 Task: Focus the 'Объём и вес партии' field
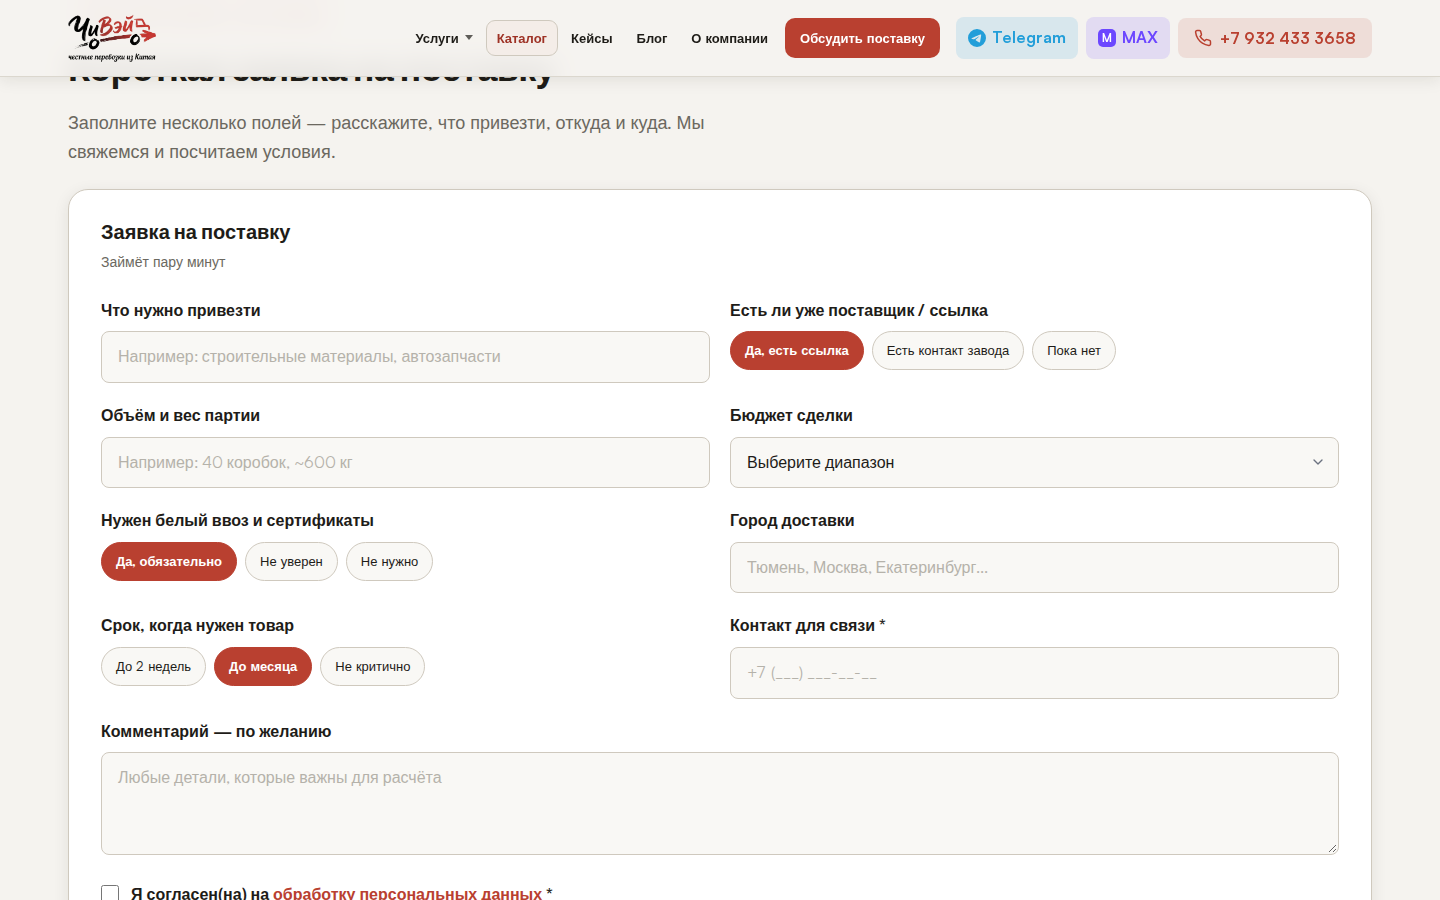click(405, 463)
